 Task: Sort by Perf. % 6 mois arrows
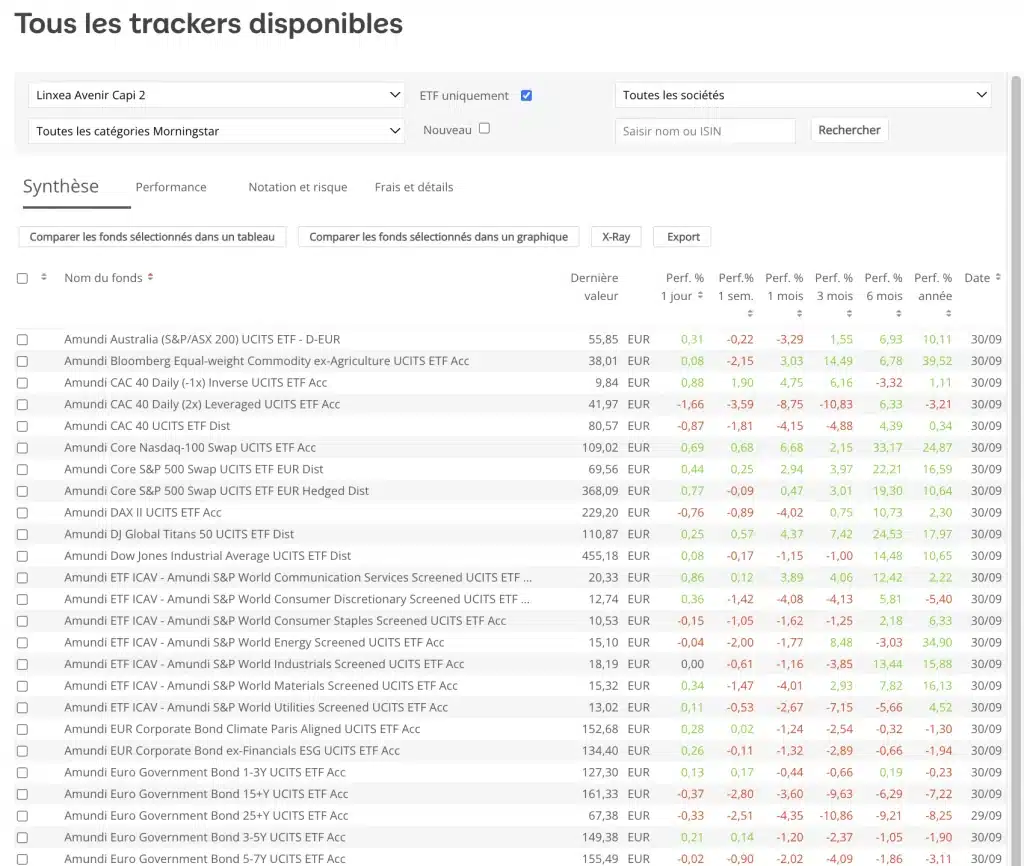click(899, 313)
